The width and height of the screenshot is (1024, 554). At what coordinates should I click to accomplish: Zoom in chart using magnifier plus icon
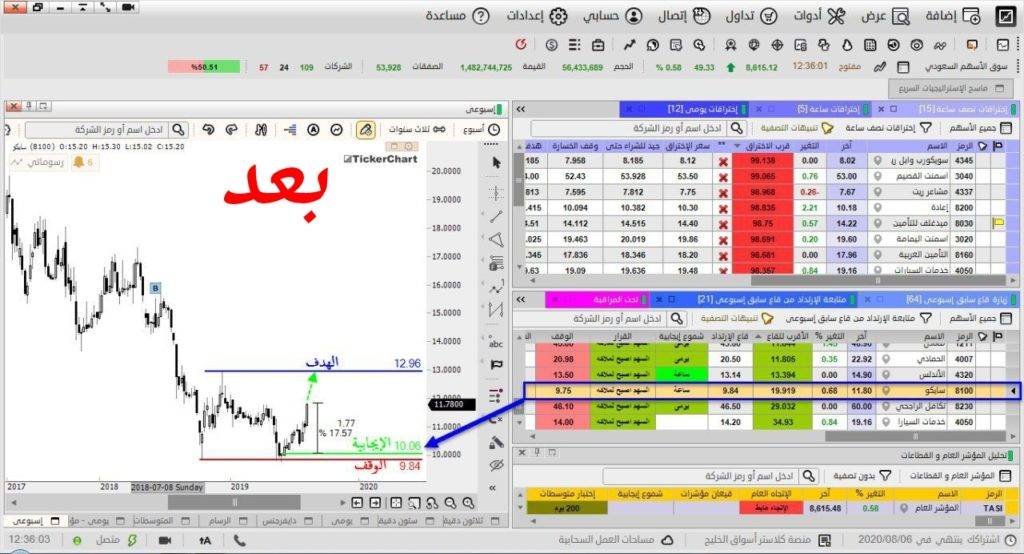point(468,503)
